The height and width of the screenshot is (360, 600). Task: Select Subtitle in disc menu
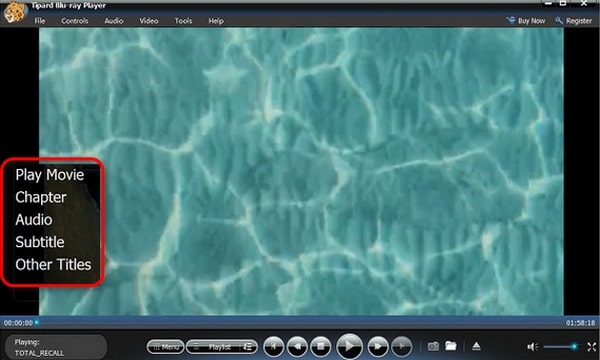(x=40, y=242)
